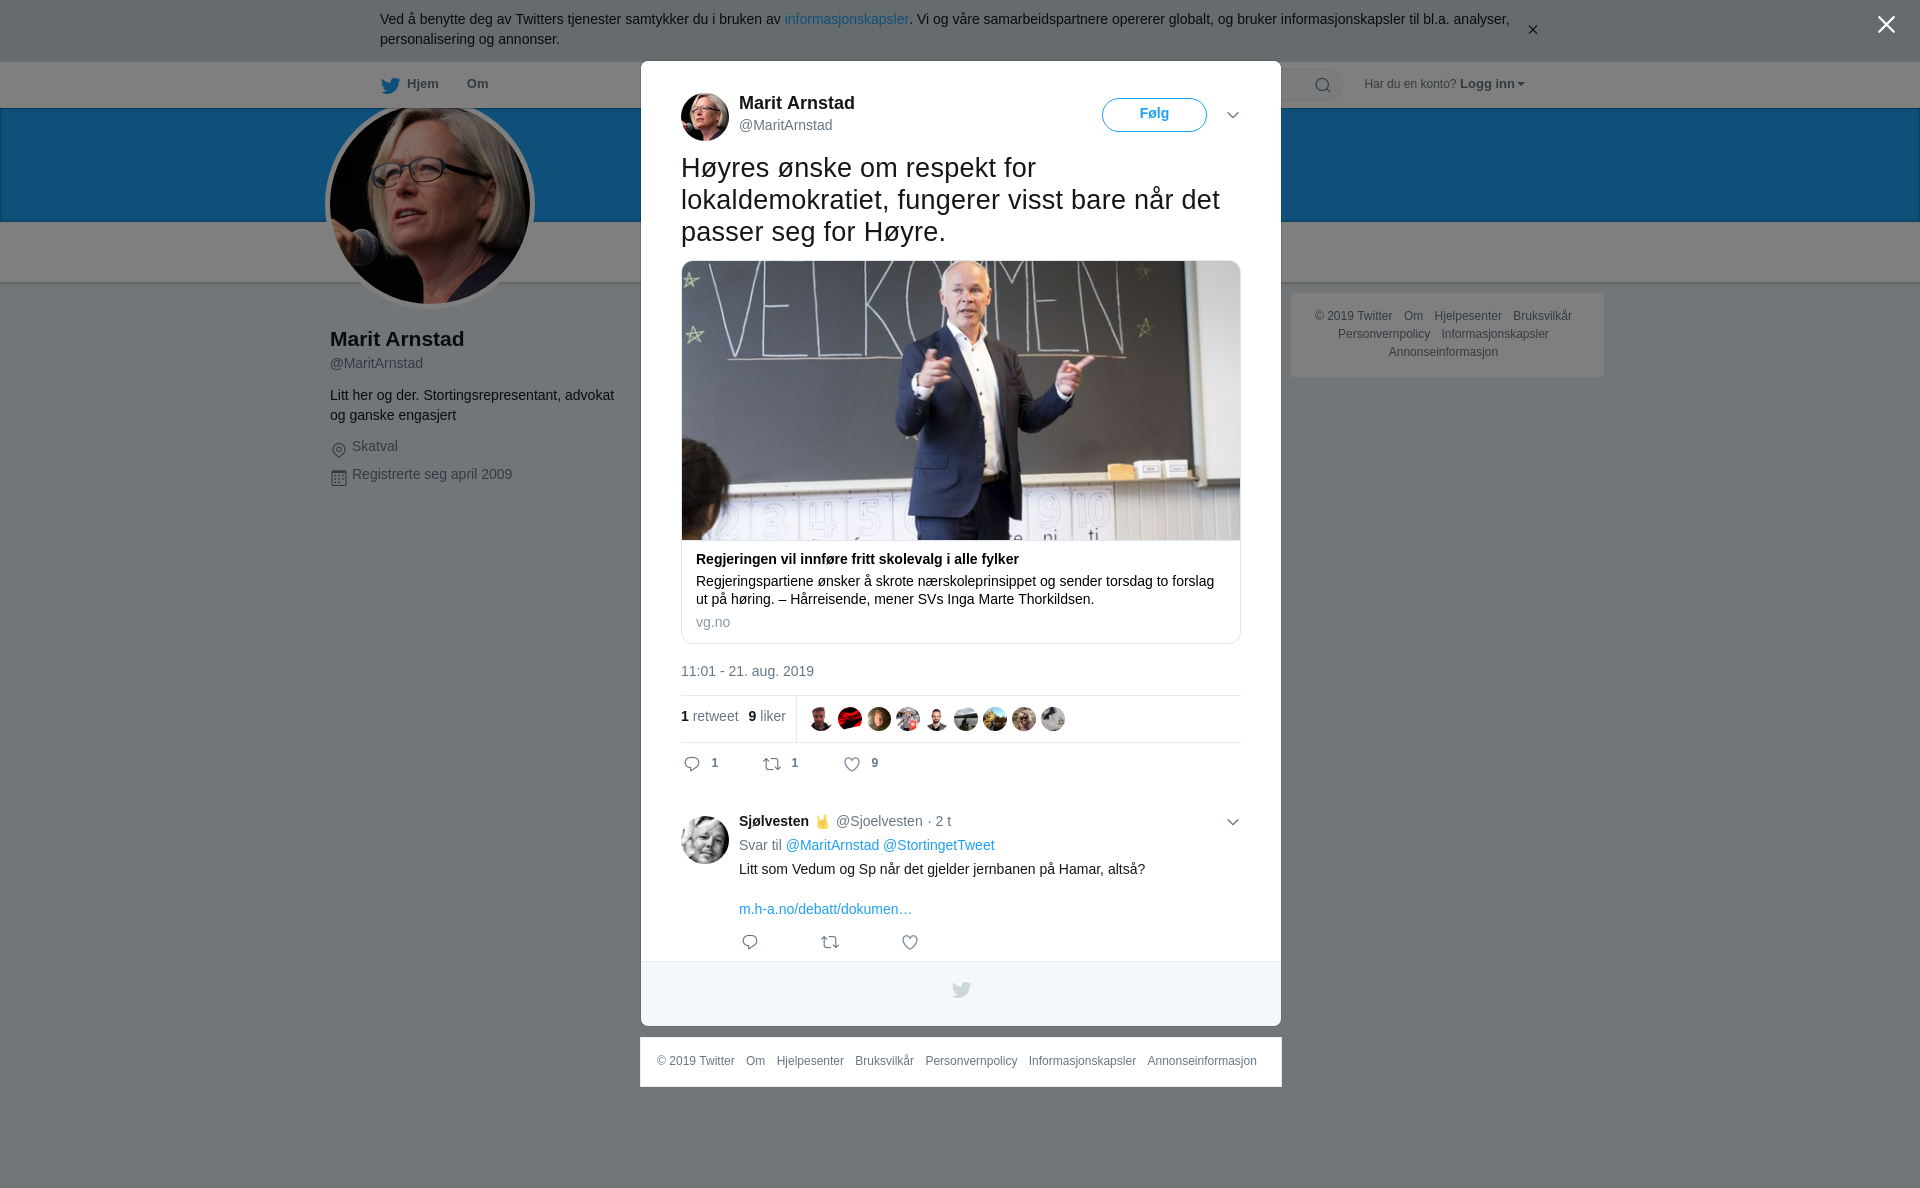Open the Logg inn dropdown
Viewport: 1920px width, 1188px height.
[x=1492, y=84]
